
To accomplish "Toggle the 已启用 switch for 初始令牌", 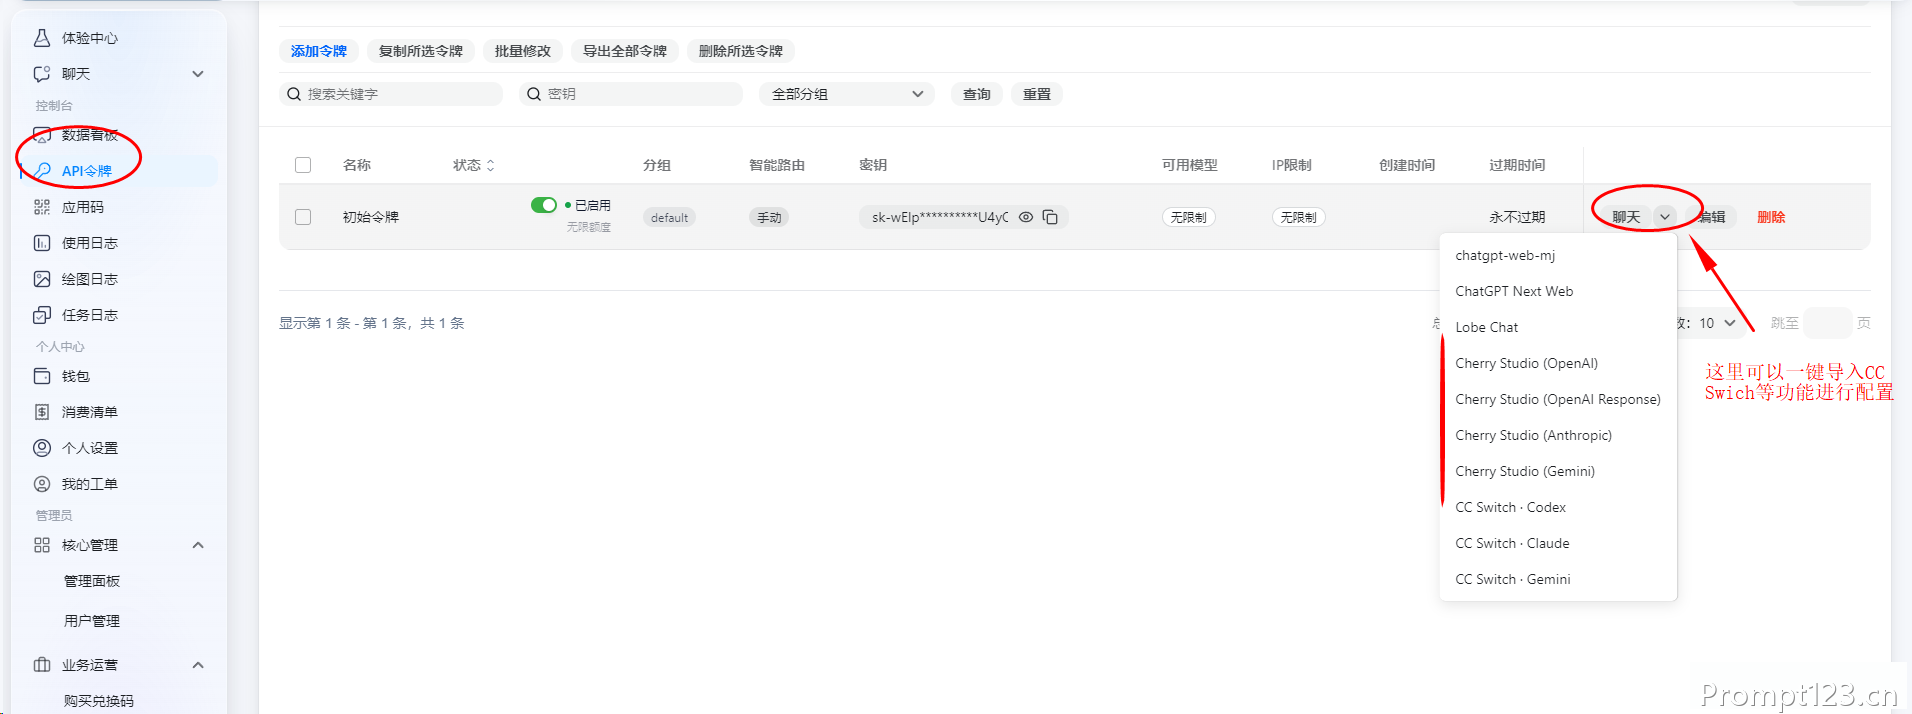I will pos(544,205).
